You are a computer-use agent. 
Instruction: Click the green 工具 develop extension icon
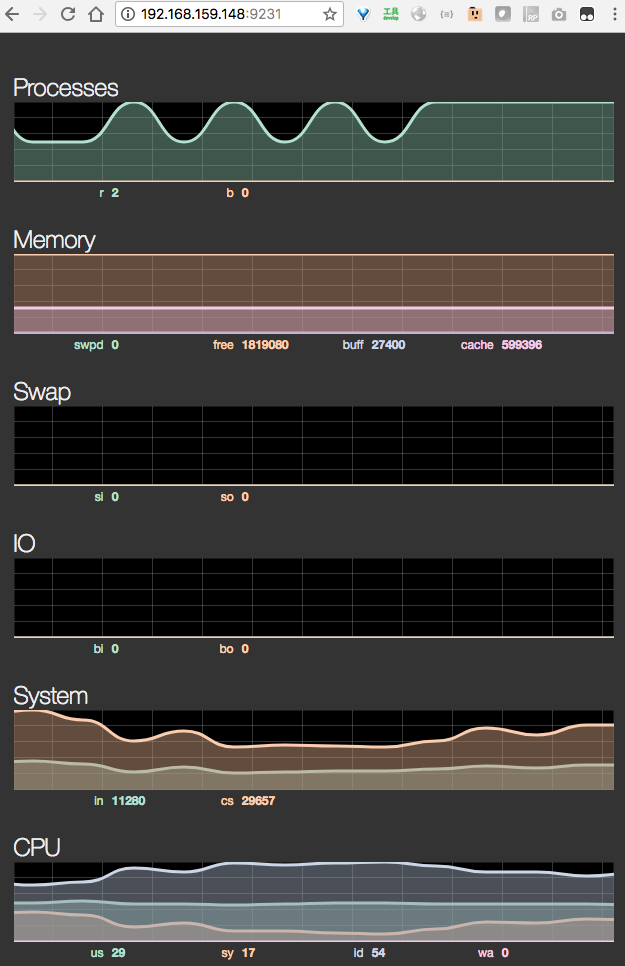[391, 15]
